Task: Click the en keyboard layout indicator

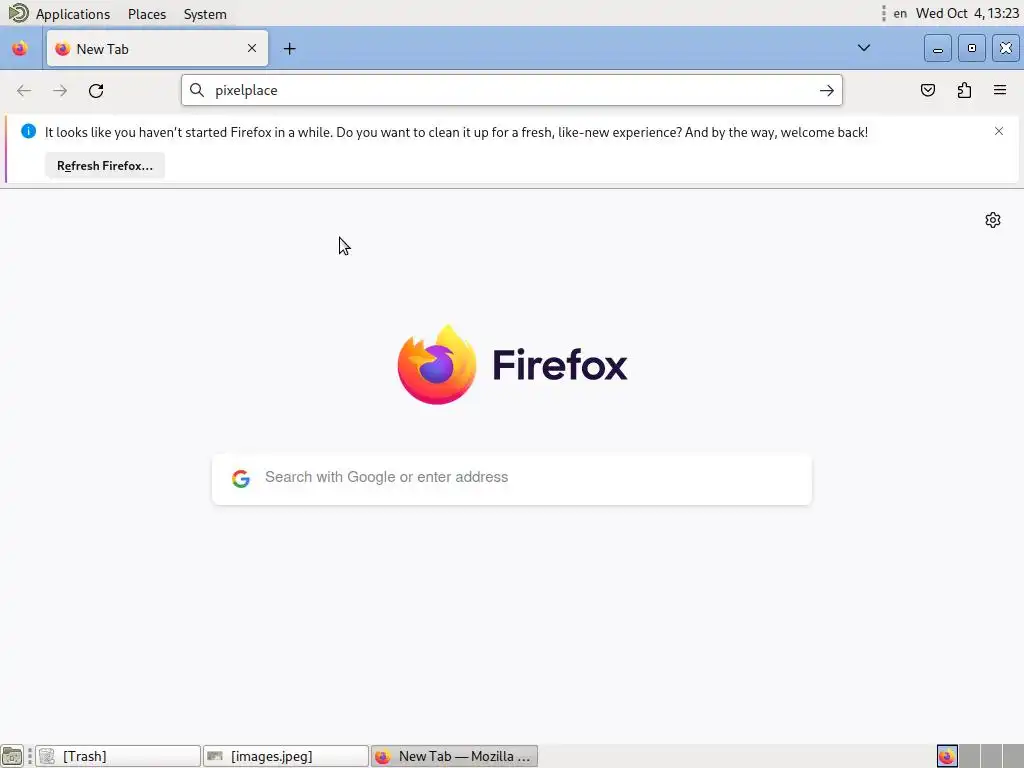Action: (x=900, y=14)
